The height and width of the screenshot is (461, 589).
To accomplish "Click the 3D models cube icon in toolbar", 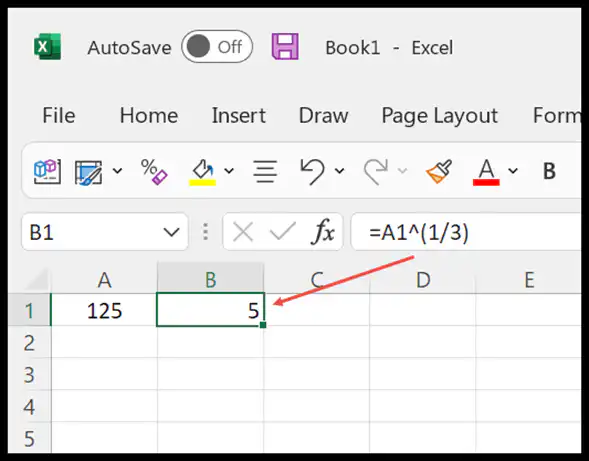I will [47, 171].
